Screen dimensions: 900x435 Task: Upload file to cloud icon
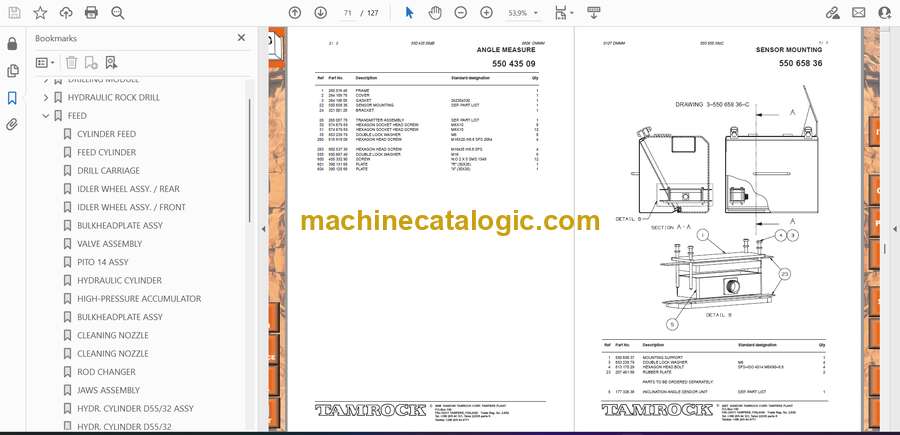[x=66, y=13]
